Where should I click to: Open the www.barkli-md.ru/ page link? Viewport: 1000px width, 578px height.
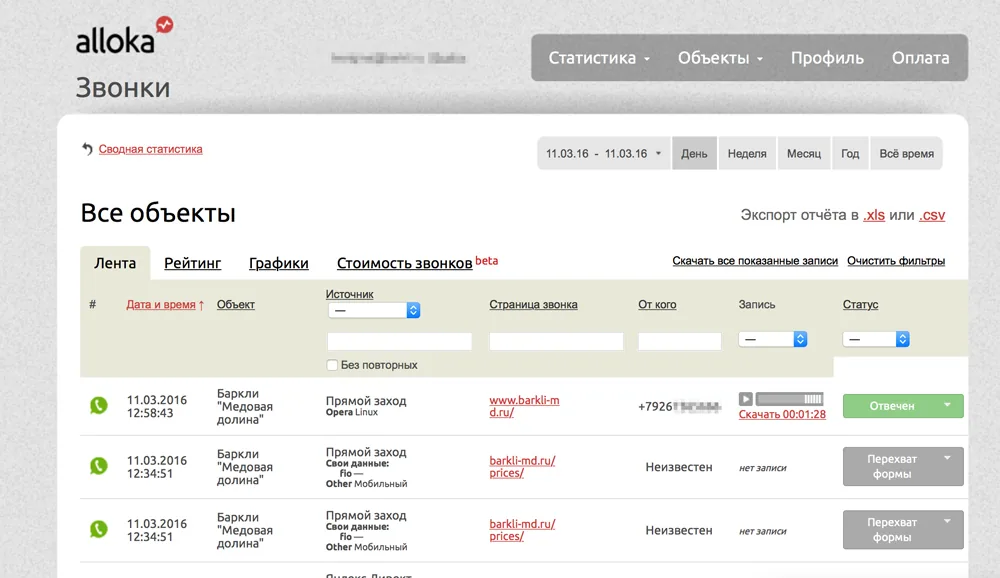(x=524, y=406)
